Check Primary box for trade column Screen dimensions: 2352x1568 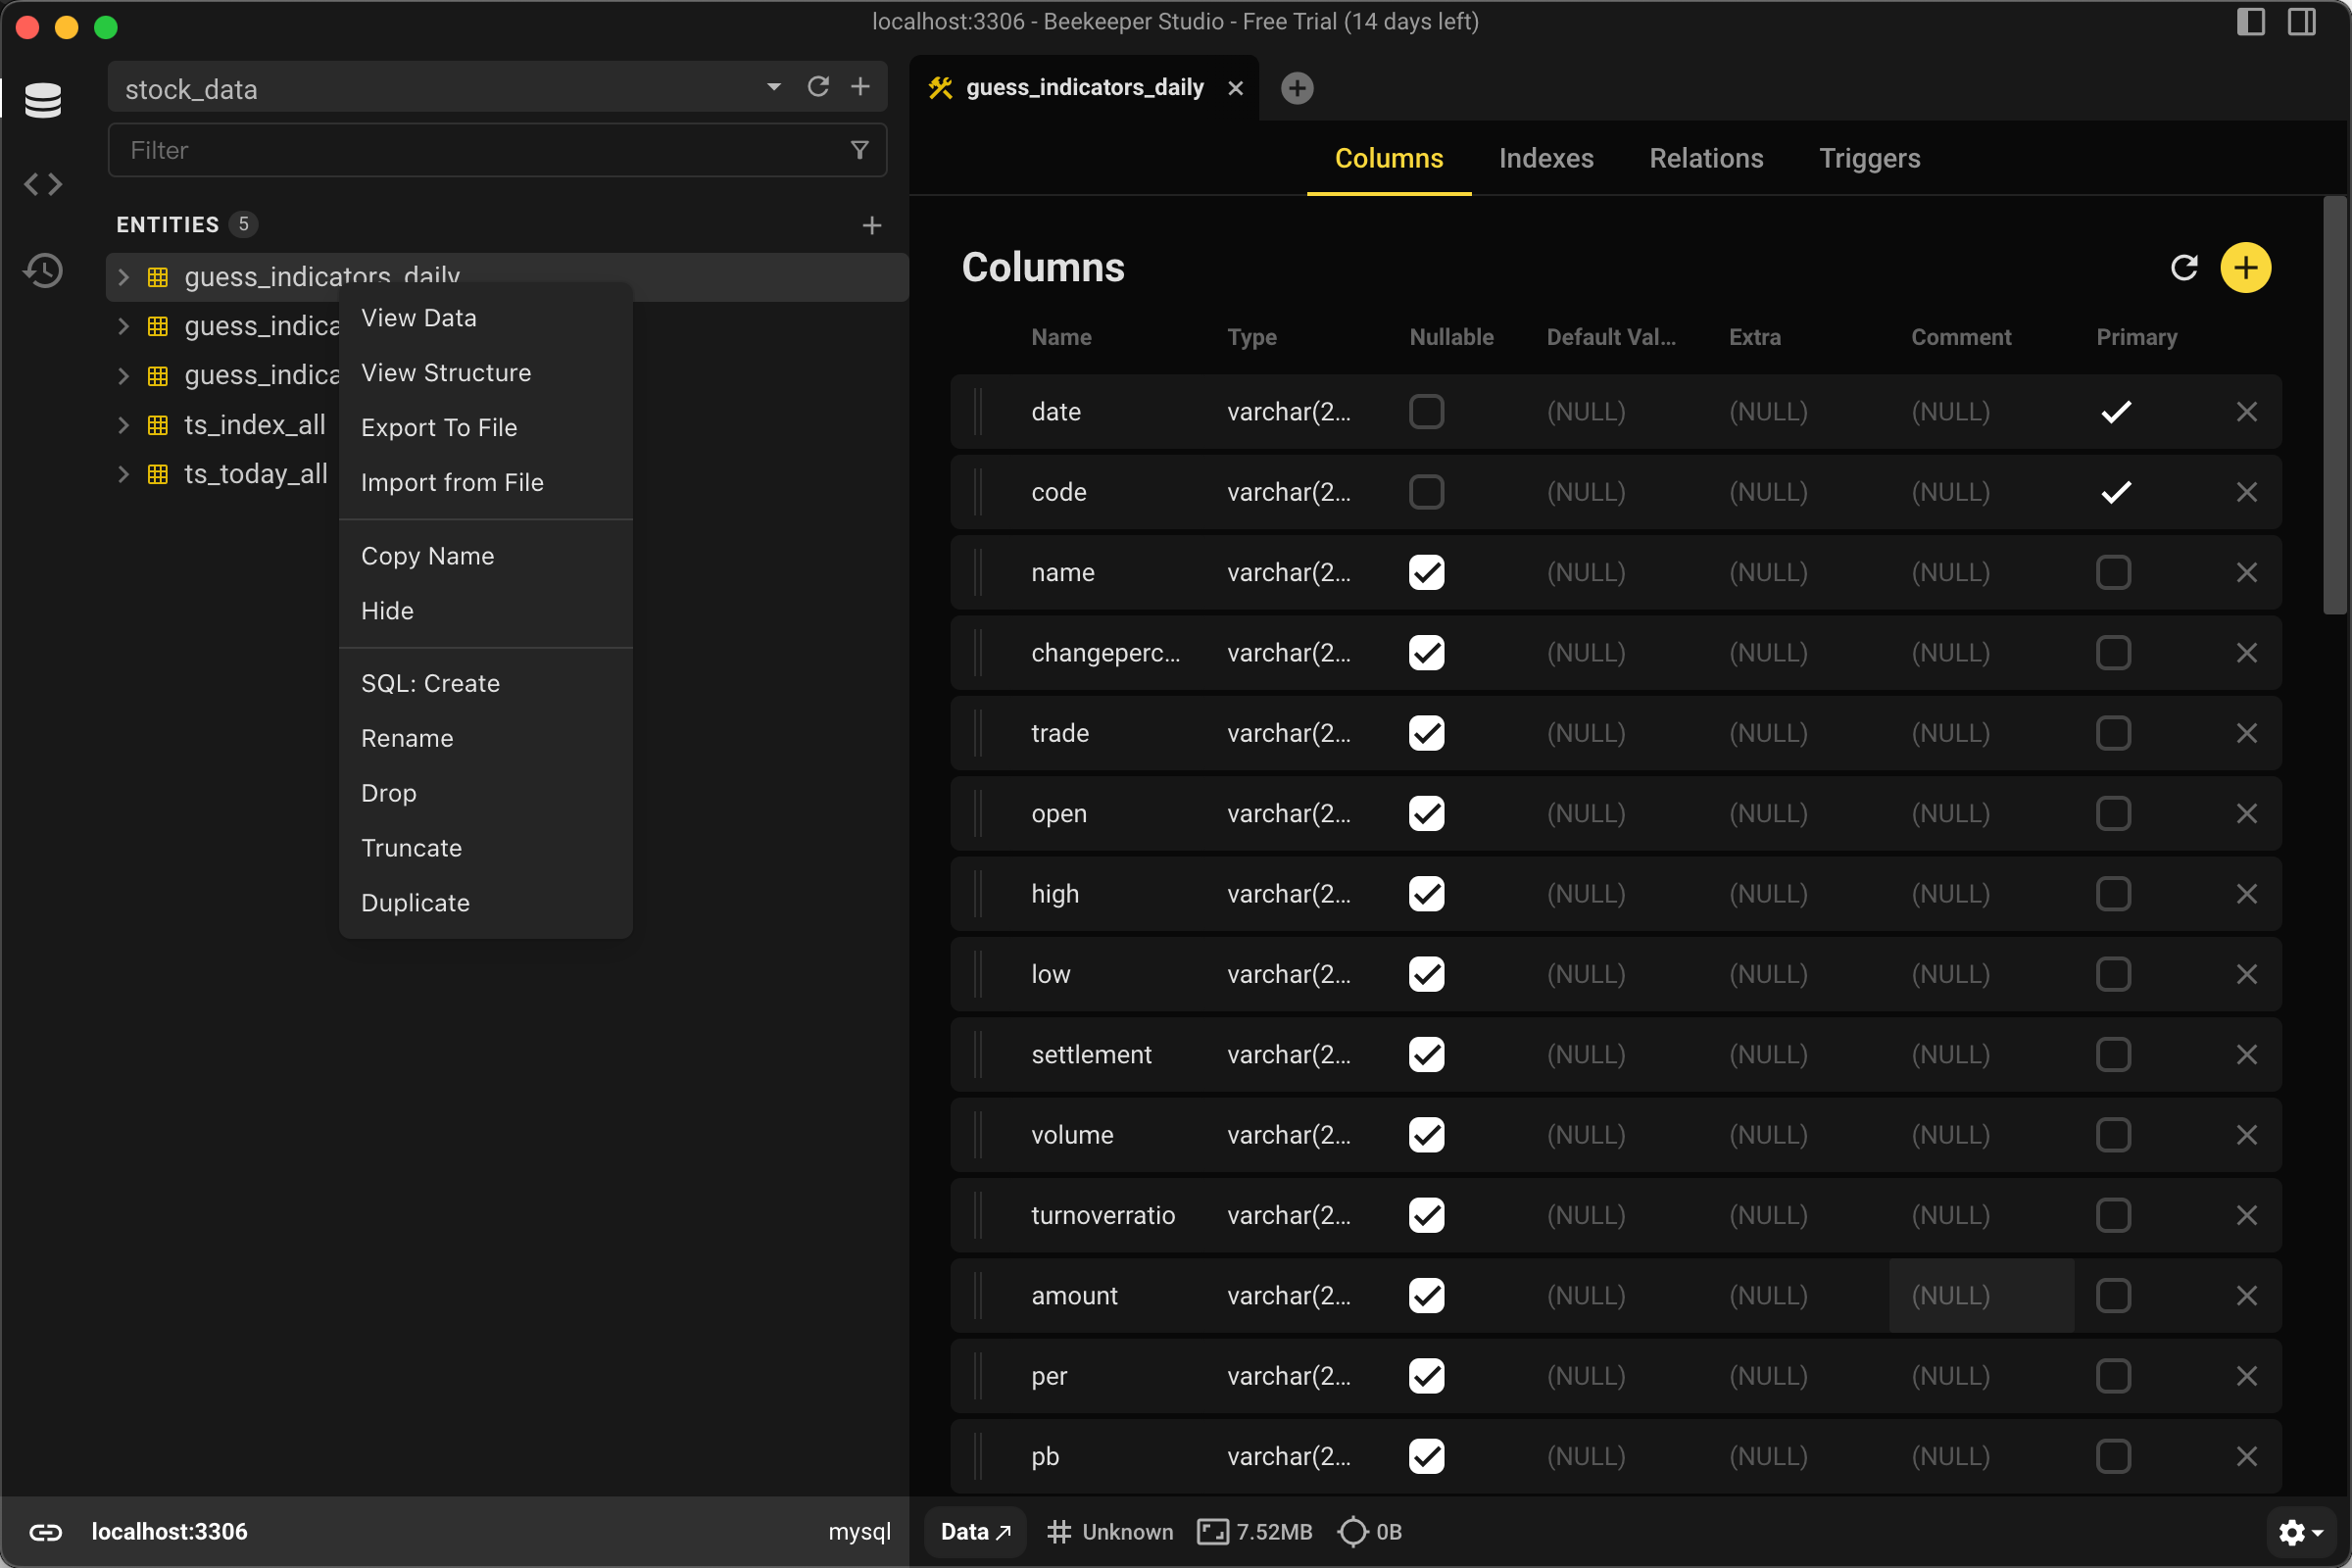click(x=2113, y=734)
